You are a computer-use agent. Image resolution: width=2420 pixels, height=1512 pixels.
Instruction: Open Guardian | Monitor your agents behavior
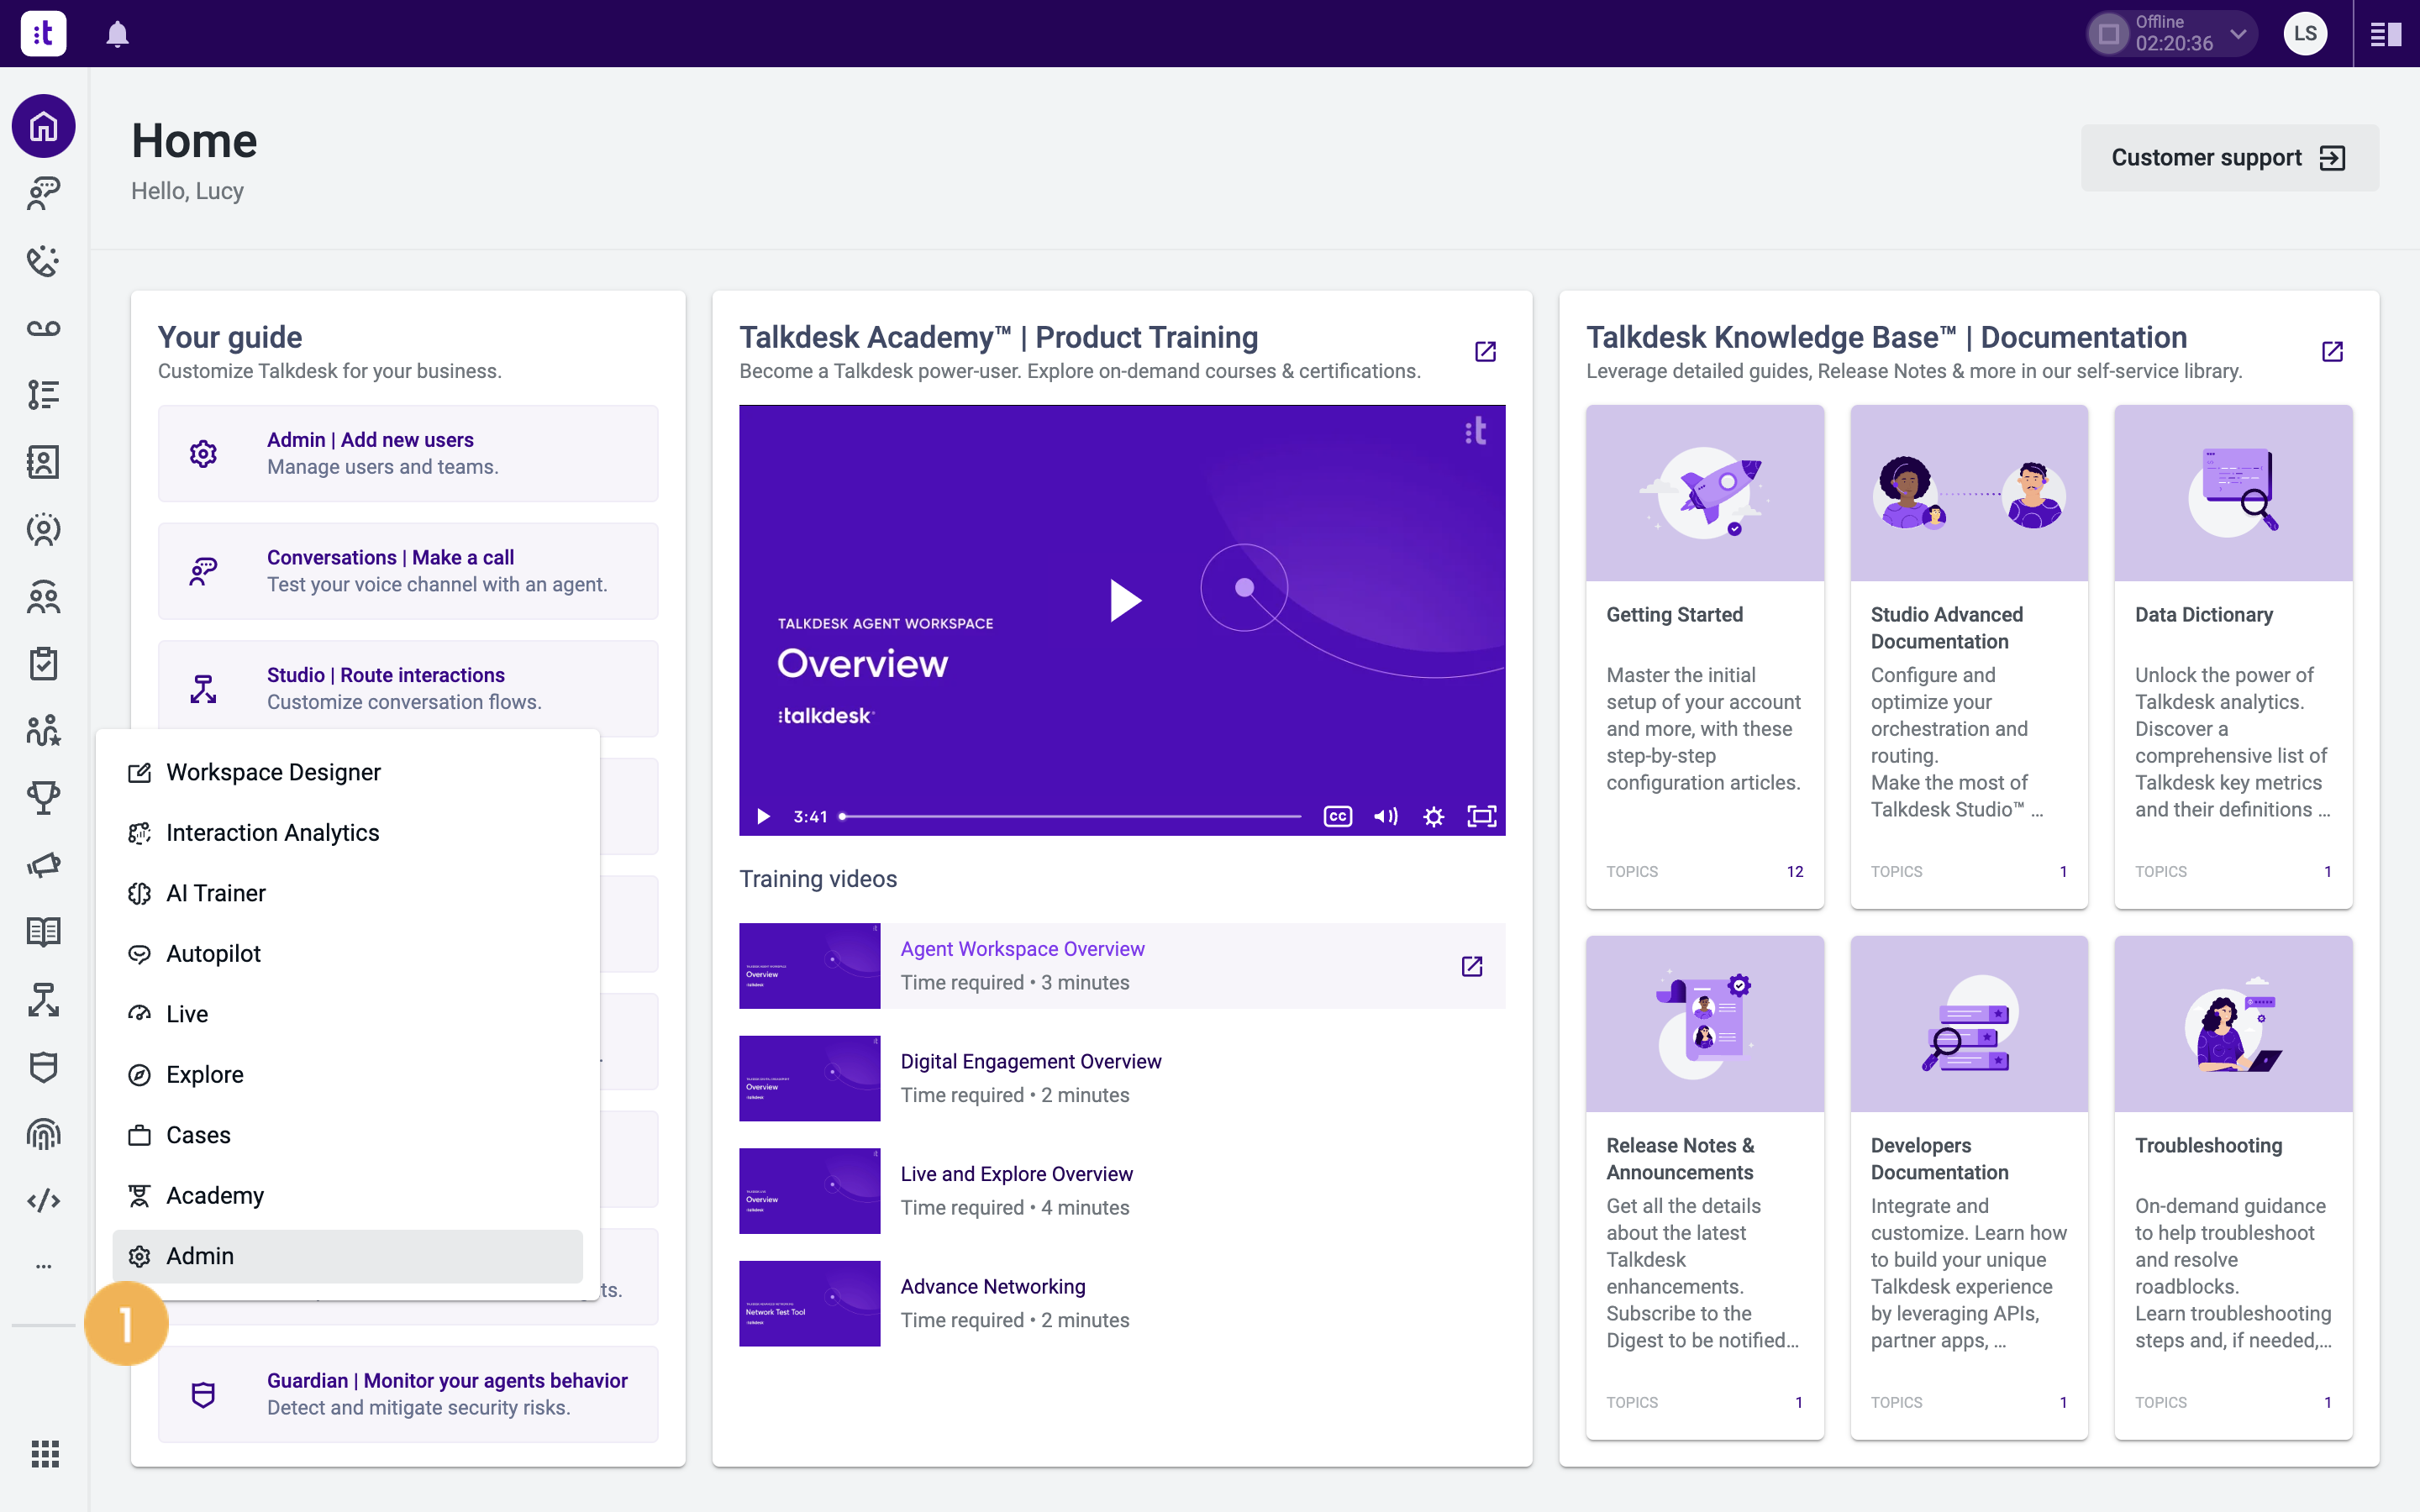click(x=408, y=1394)
